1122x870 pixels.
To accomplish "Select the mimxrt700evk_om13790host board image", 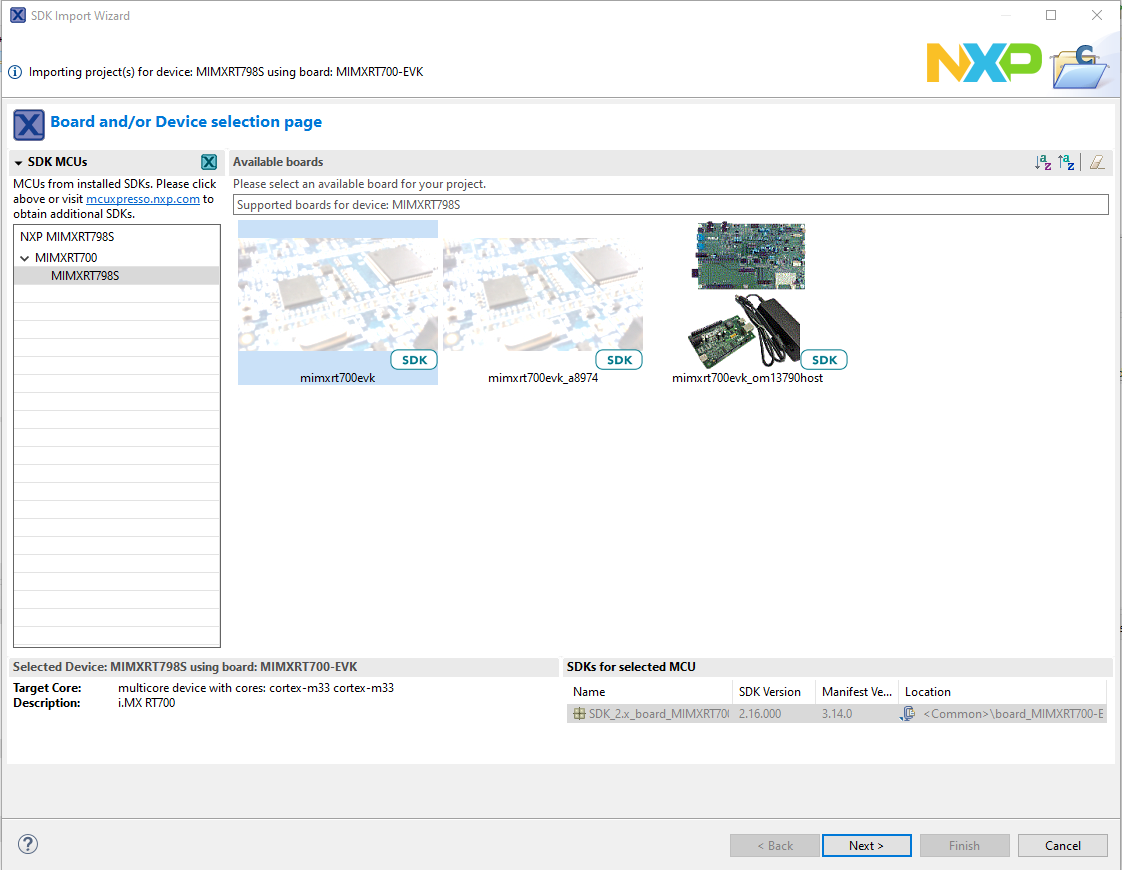I will click(x=750, y=295).
